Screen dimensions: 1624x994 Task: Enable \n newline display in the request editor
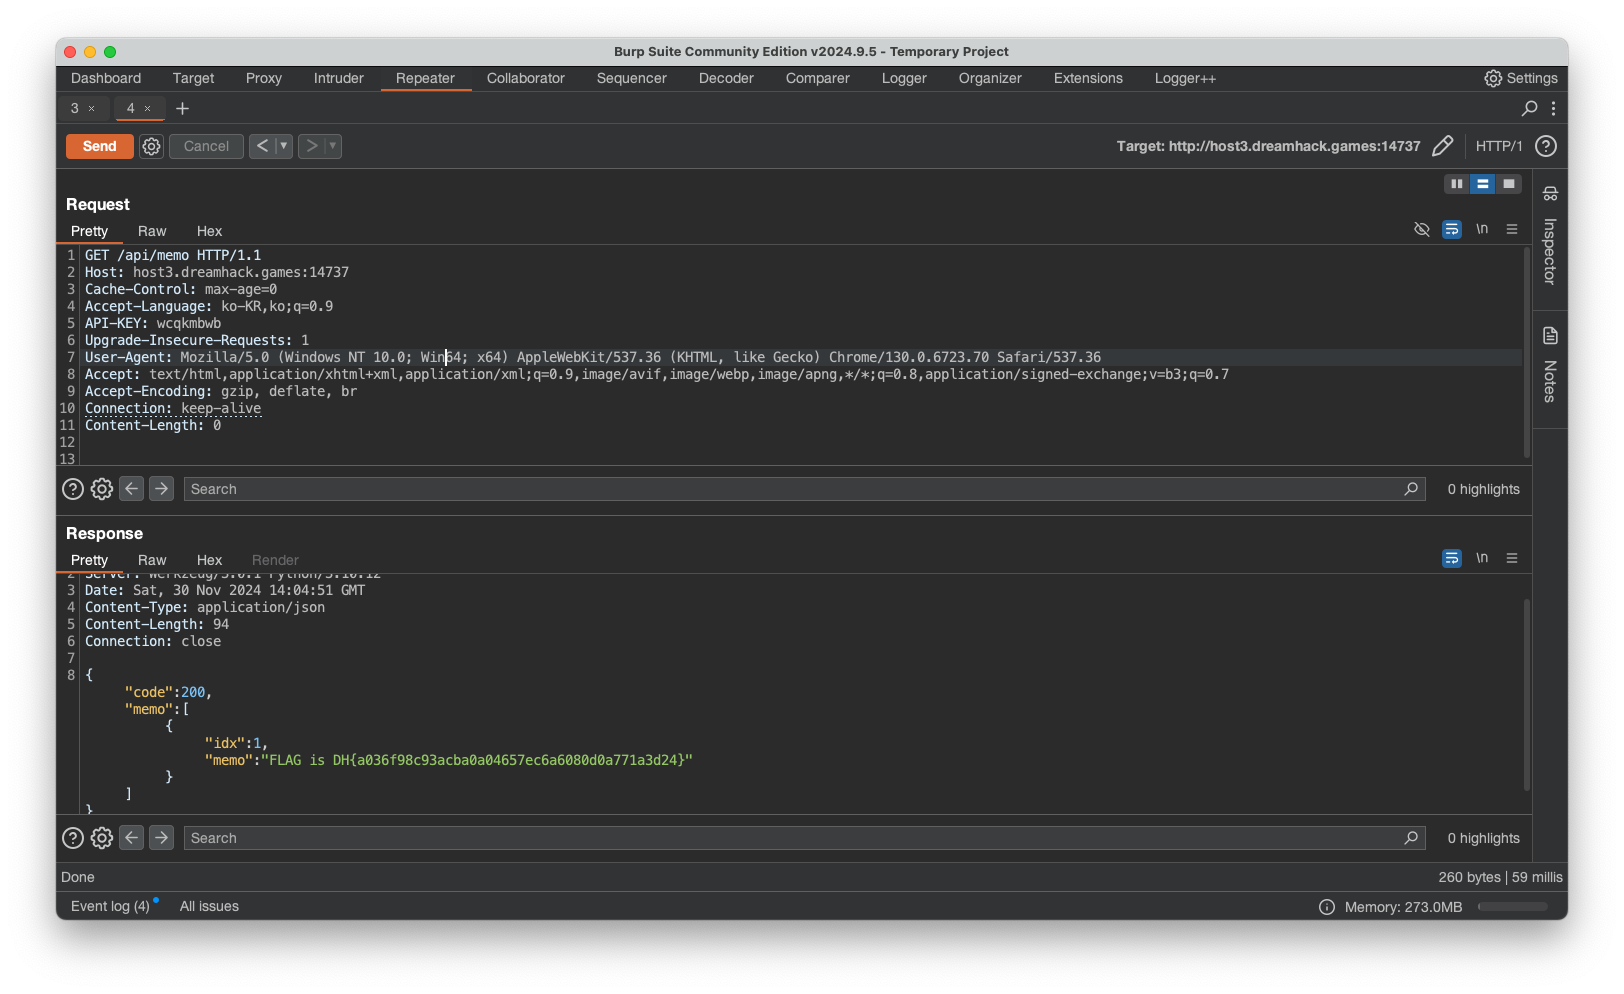(x=1482, y=229)
